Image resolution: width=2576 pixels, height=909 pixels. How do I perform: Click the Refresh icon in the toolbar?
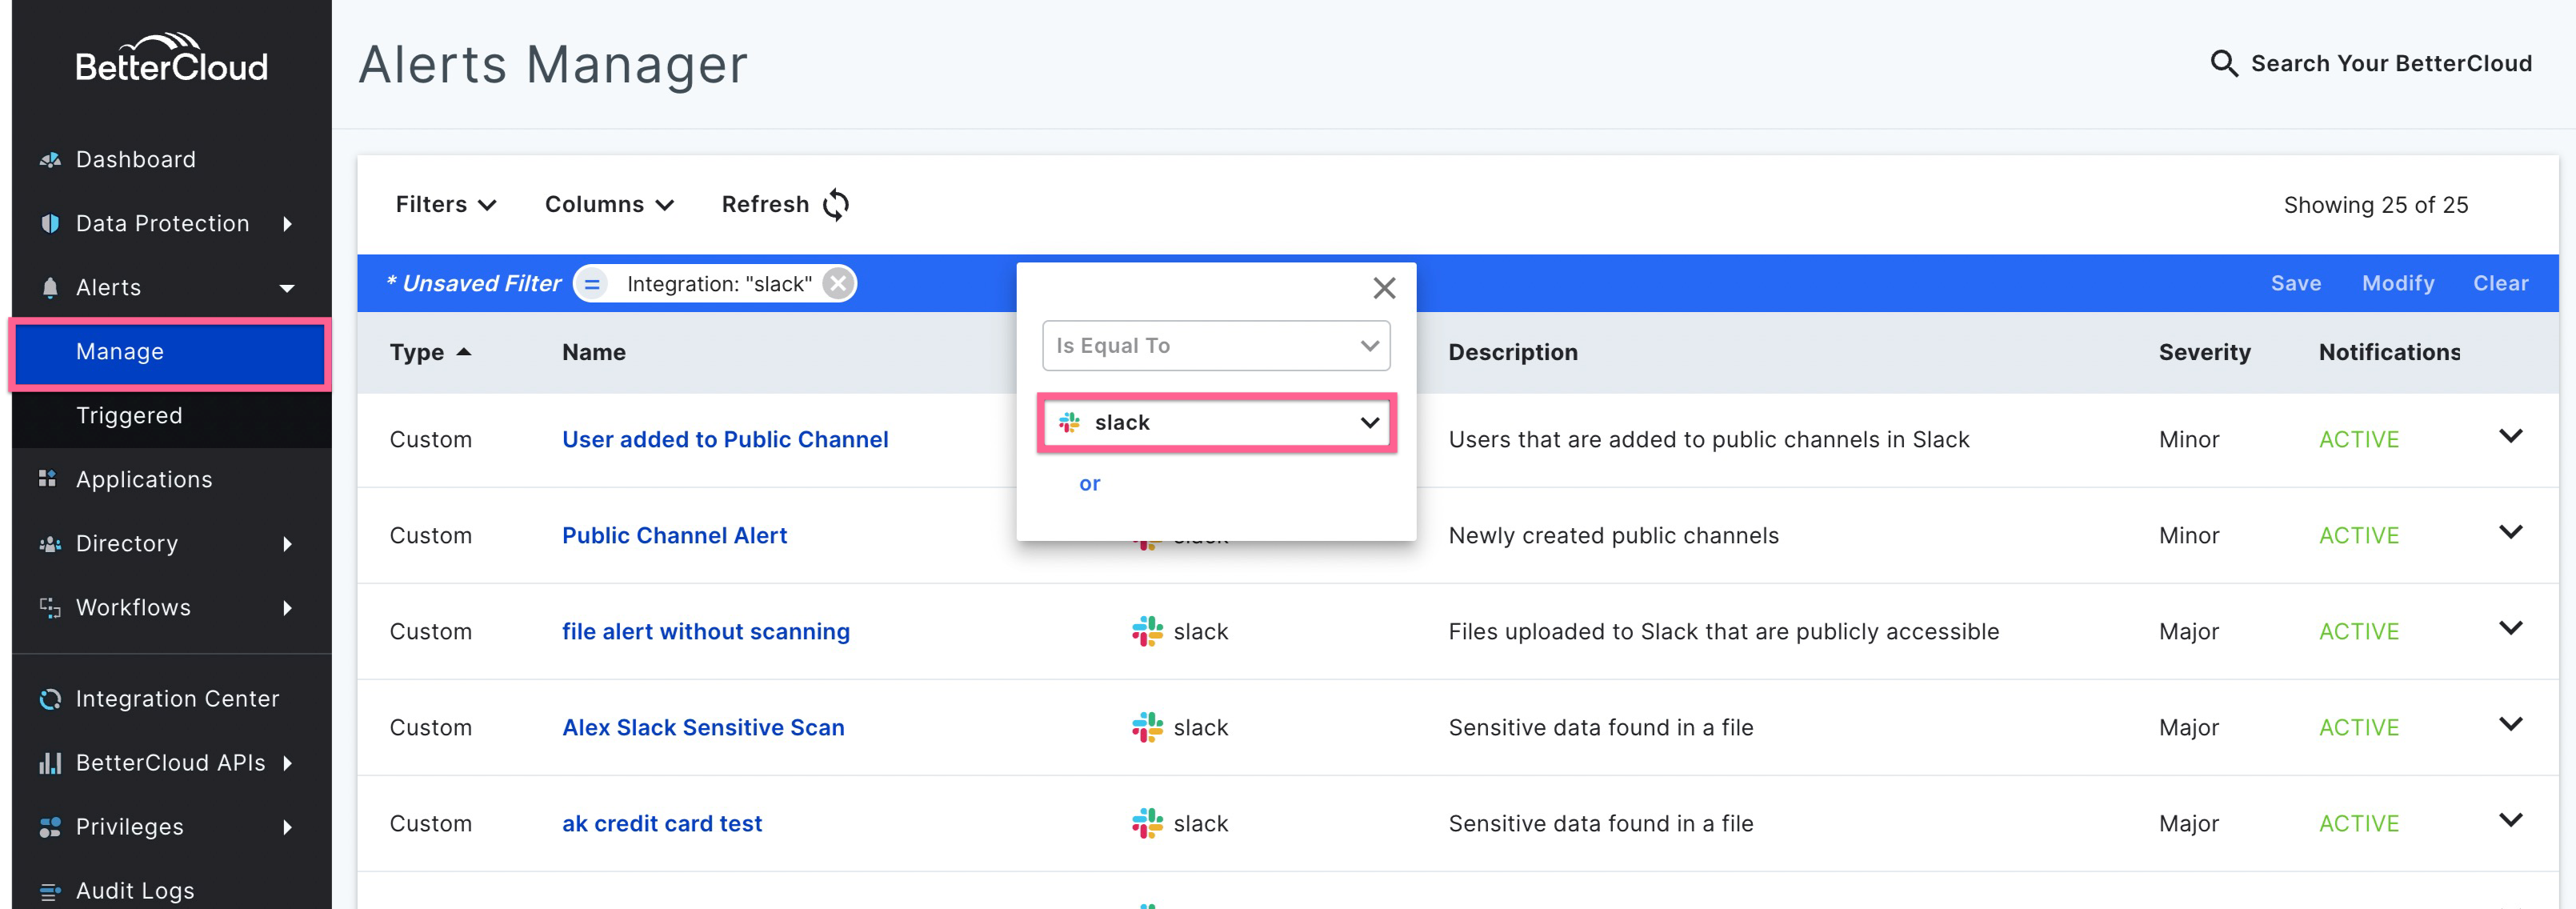(836, 203)
